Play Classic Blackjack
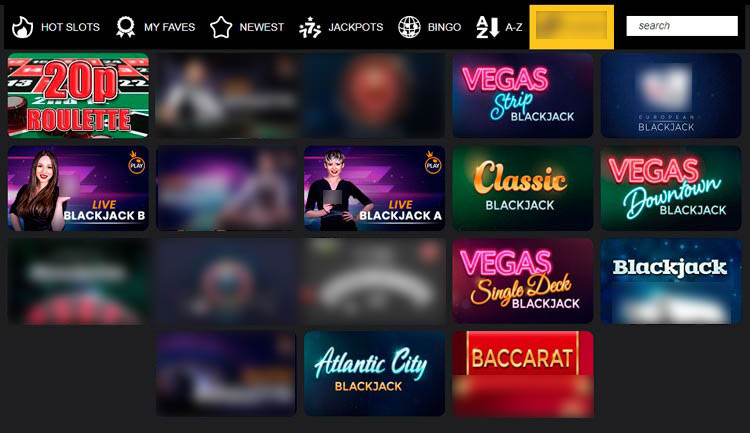The width and height of the screenshot is (750, 433). click(x=523, y=188)
